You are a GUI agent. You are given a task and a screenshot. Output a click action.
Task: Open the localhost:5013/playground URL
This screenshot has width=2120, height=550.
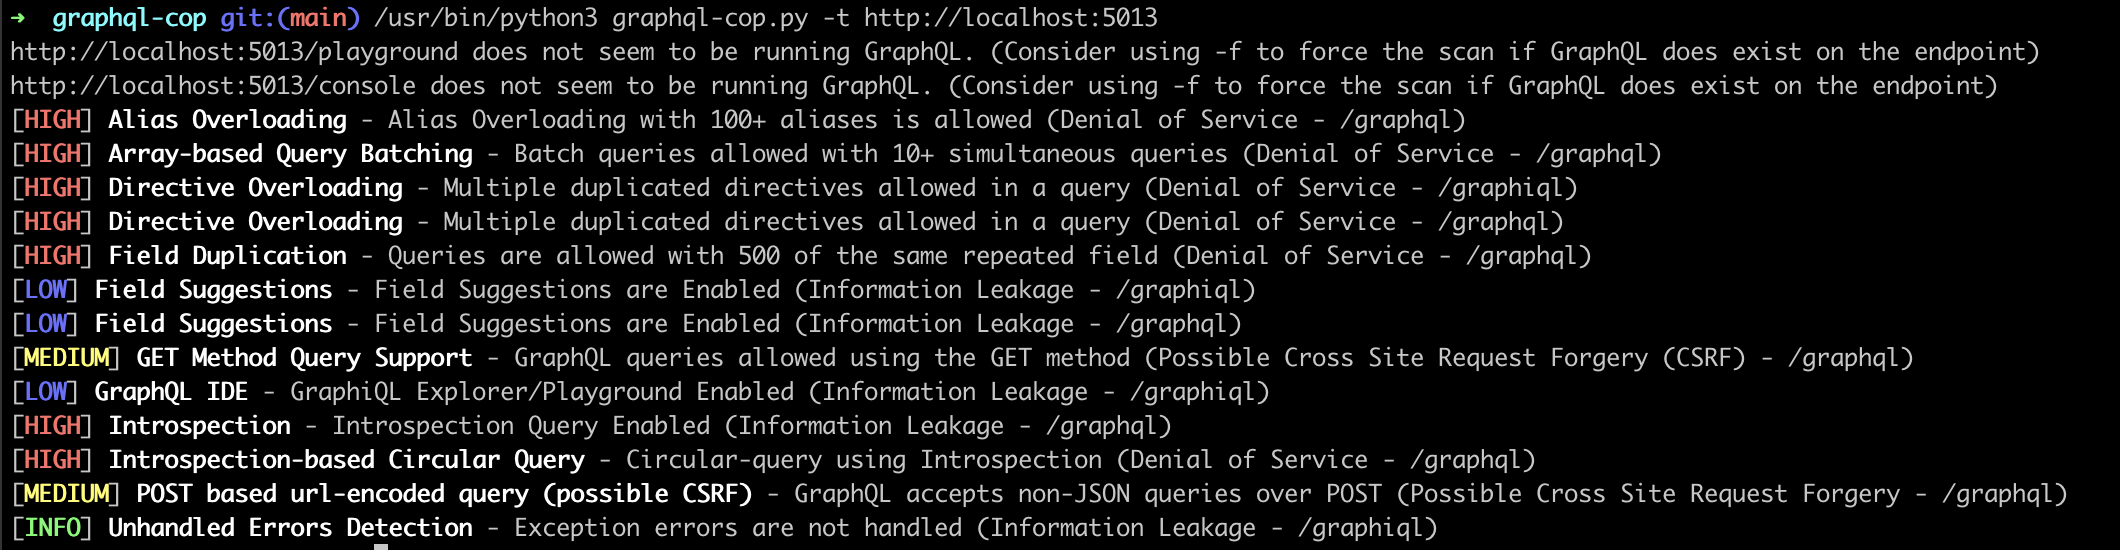234,52
